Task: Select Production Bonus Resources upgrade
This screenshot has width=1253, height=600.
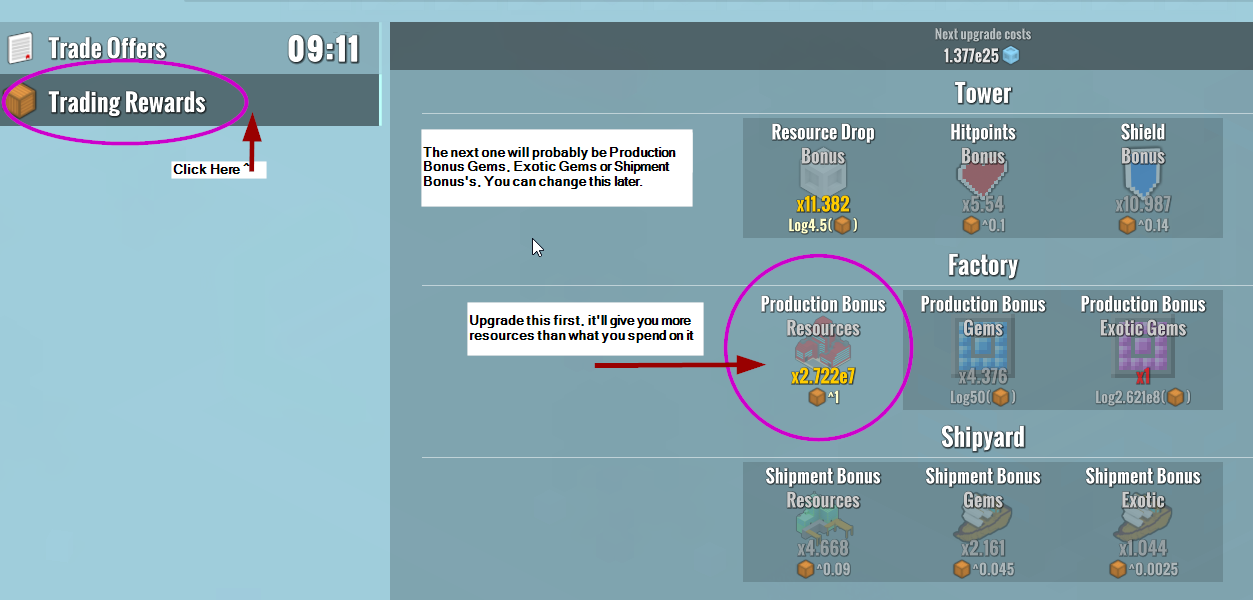Action: pyautogui.click(x=823, y=350)
